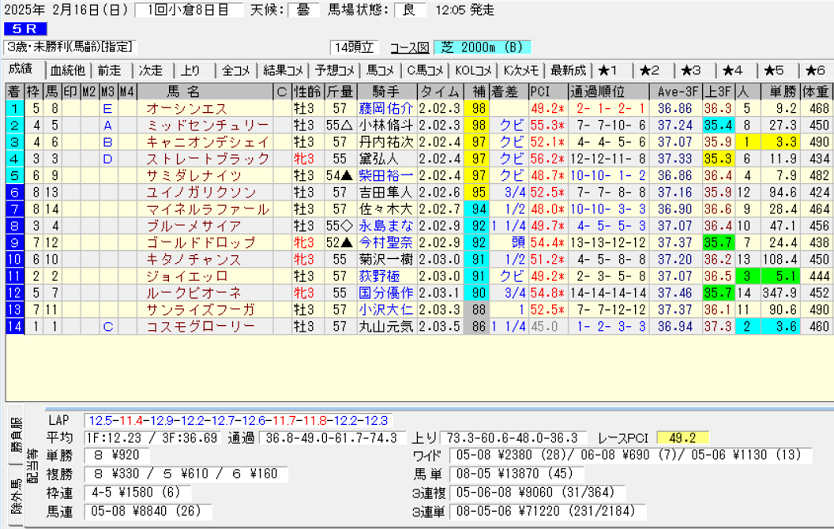Open the ★1 star tab

pyautogui.click(x=609, y=70)
